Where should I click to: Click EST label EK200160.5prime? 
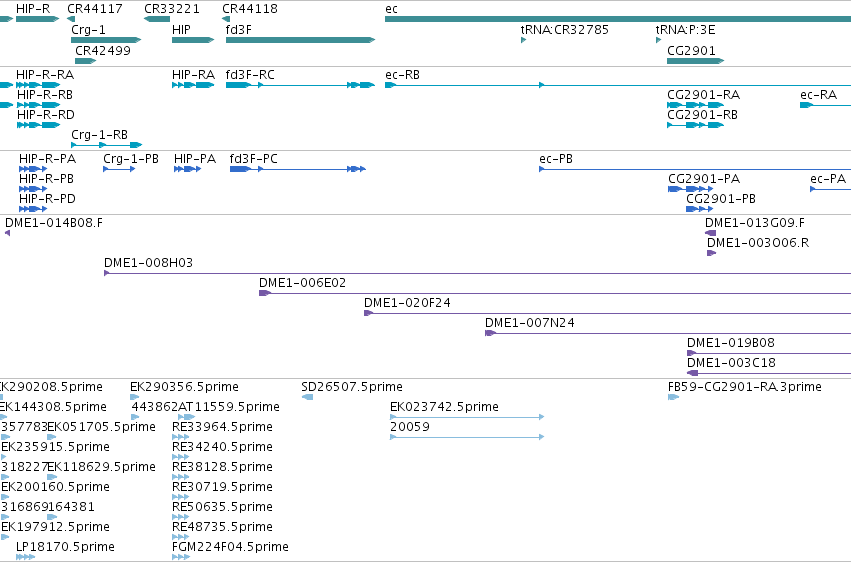55,487
